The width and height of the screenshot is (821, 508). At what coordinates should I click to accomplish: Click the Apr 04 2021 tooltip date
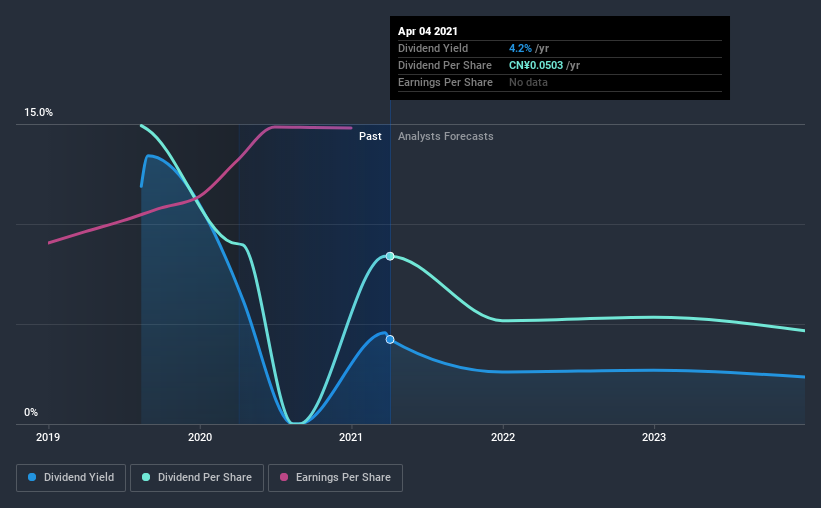(x=428, y=31)
